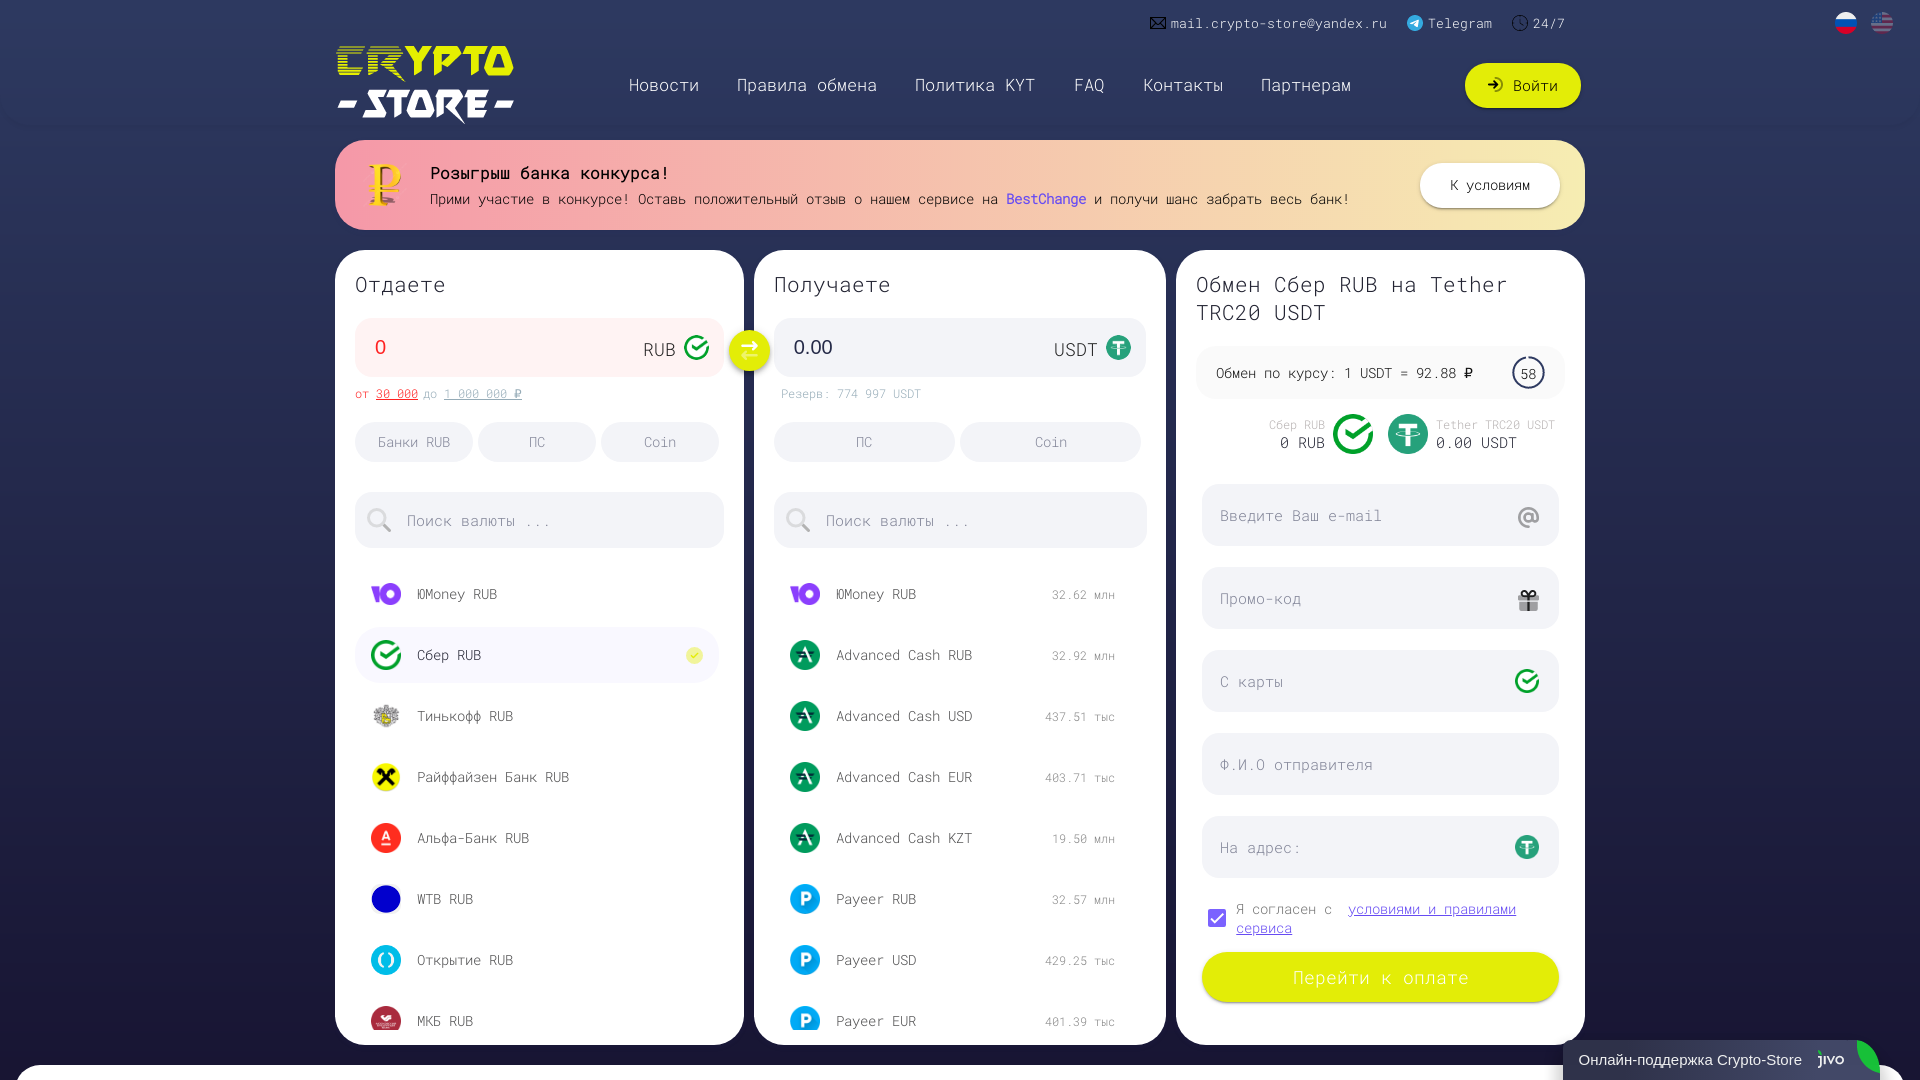1920x1080 pixels.
Task: Click the swap direction arrows icon
Action: click(x=749, y=350)
